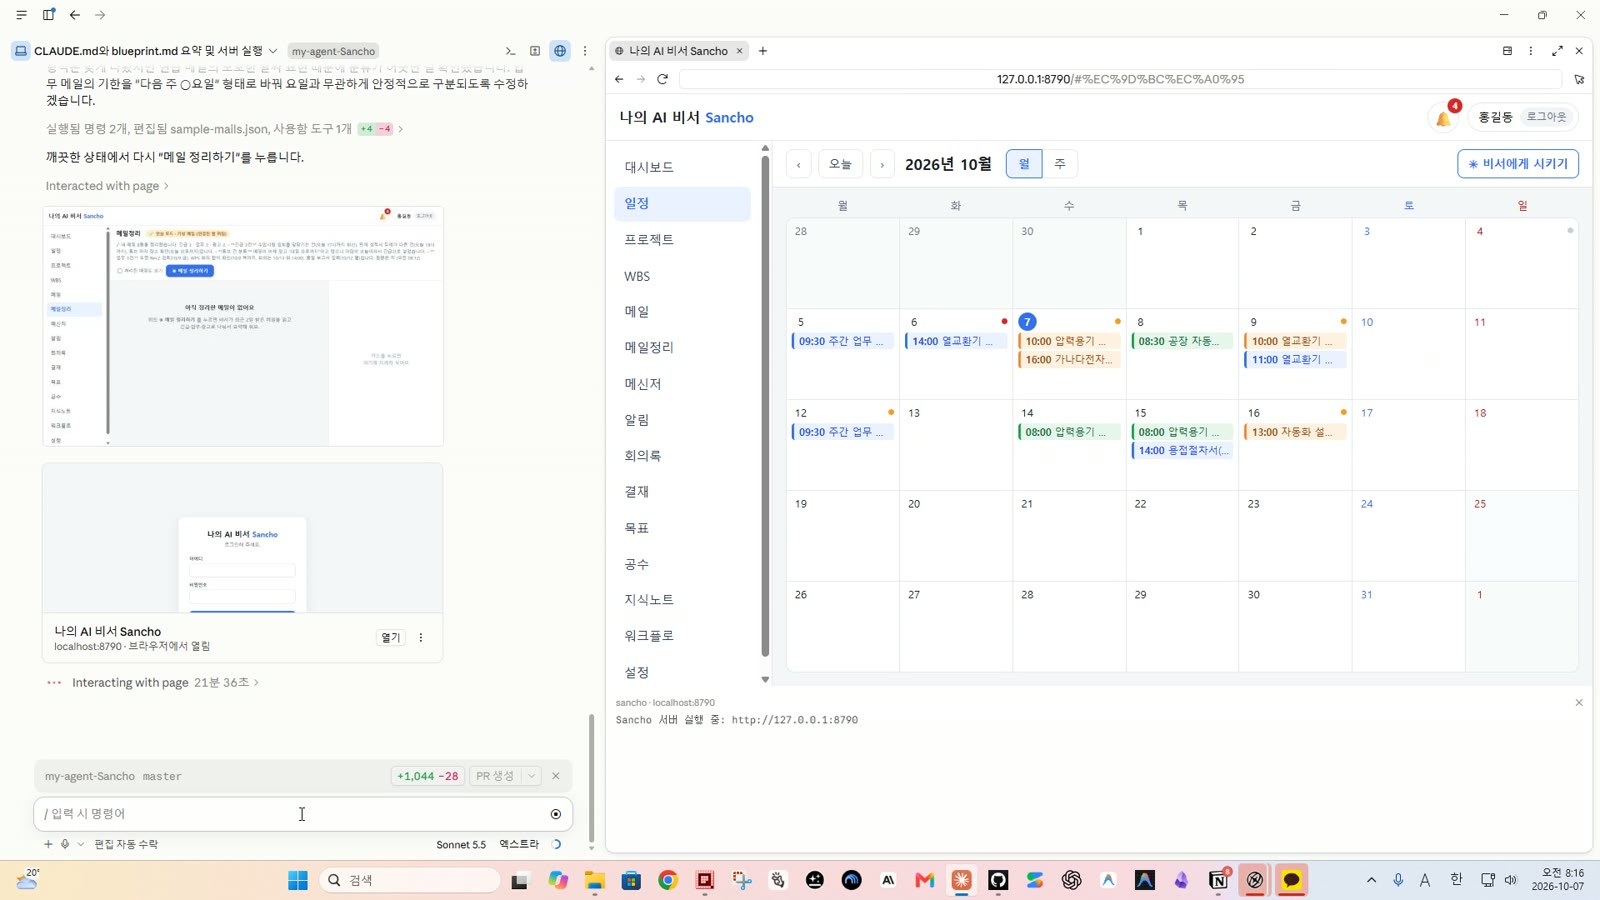Open dropdown chevron next to microphone
This screenshot has height=900, width=1600.
pos(81,844)
